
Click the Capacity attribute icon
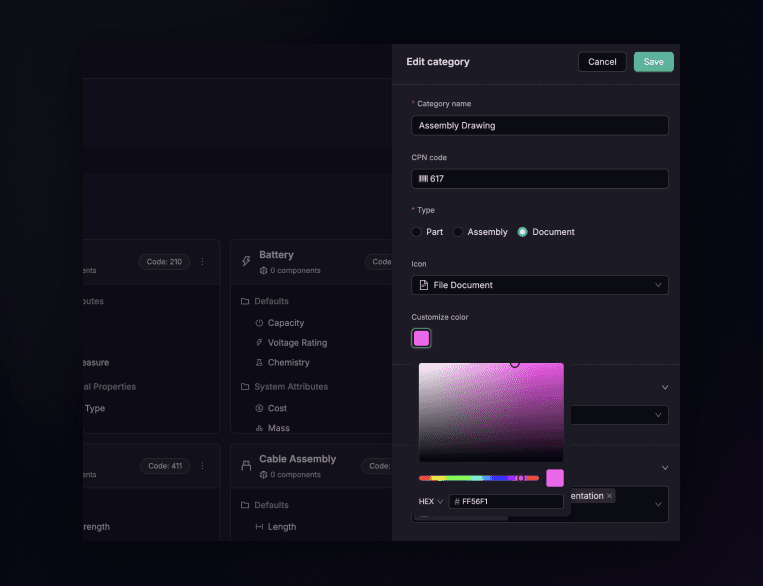[259, 323]
